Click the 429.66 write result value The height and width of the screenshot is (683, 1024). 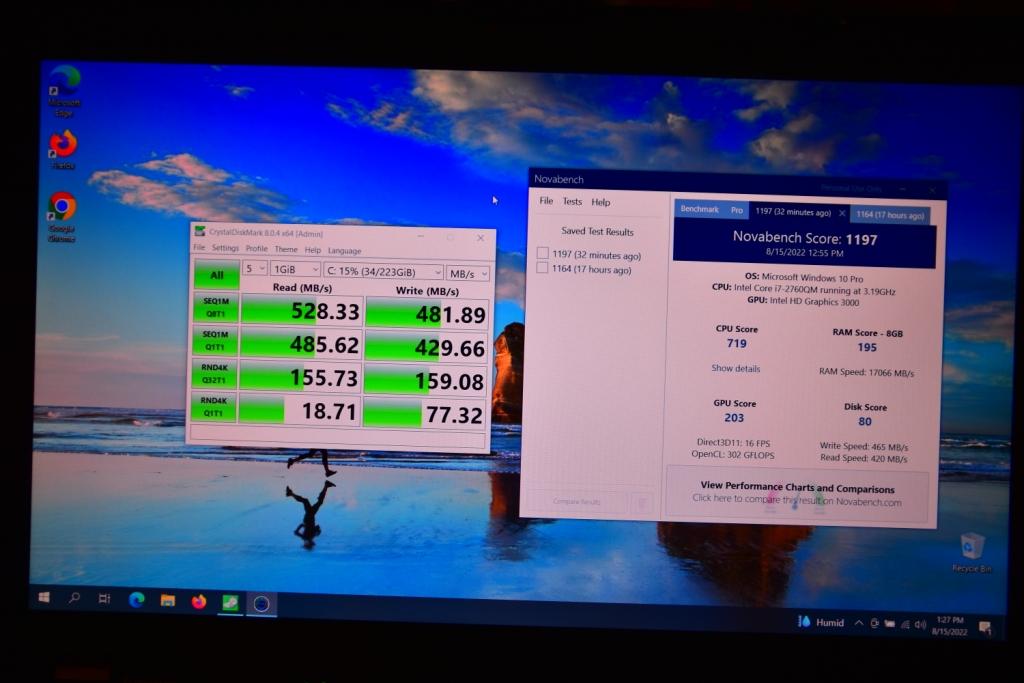pyautogui.click(x=450, y=348)
